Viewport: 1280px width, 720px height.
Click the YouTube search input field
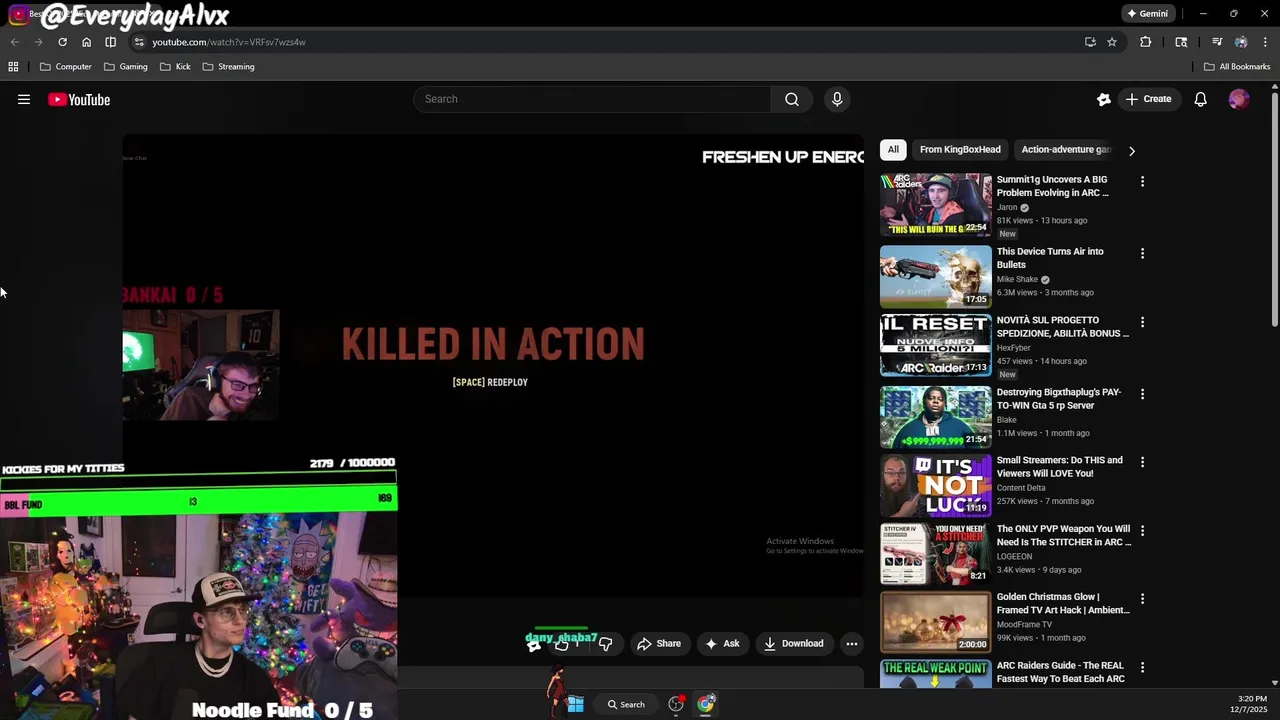click(x=592, y=99)
